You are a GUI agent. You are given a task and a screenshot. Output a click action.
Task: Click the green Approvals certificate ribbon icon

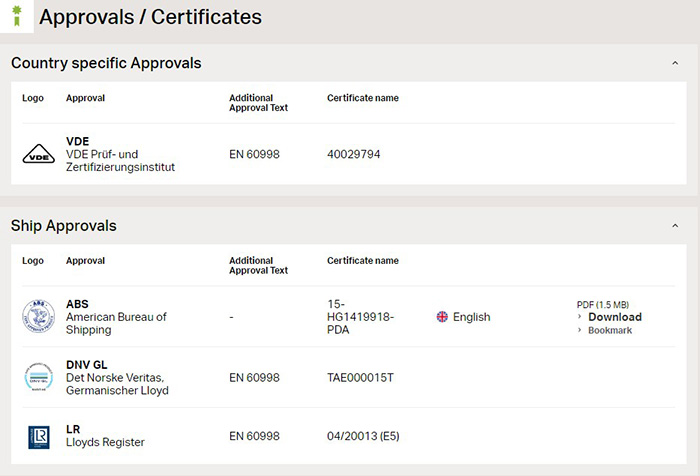(x=17, y=16)
